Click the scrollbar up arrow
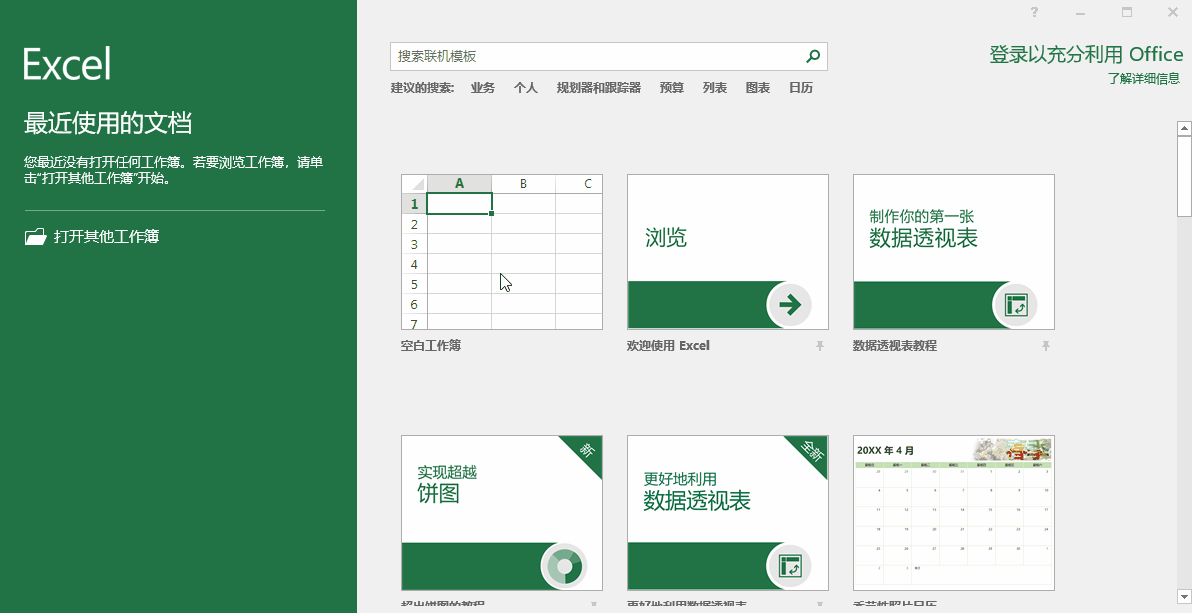 tap(1184, 129)
